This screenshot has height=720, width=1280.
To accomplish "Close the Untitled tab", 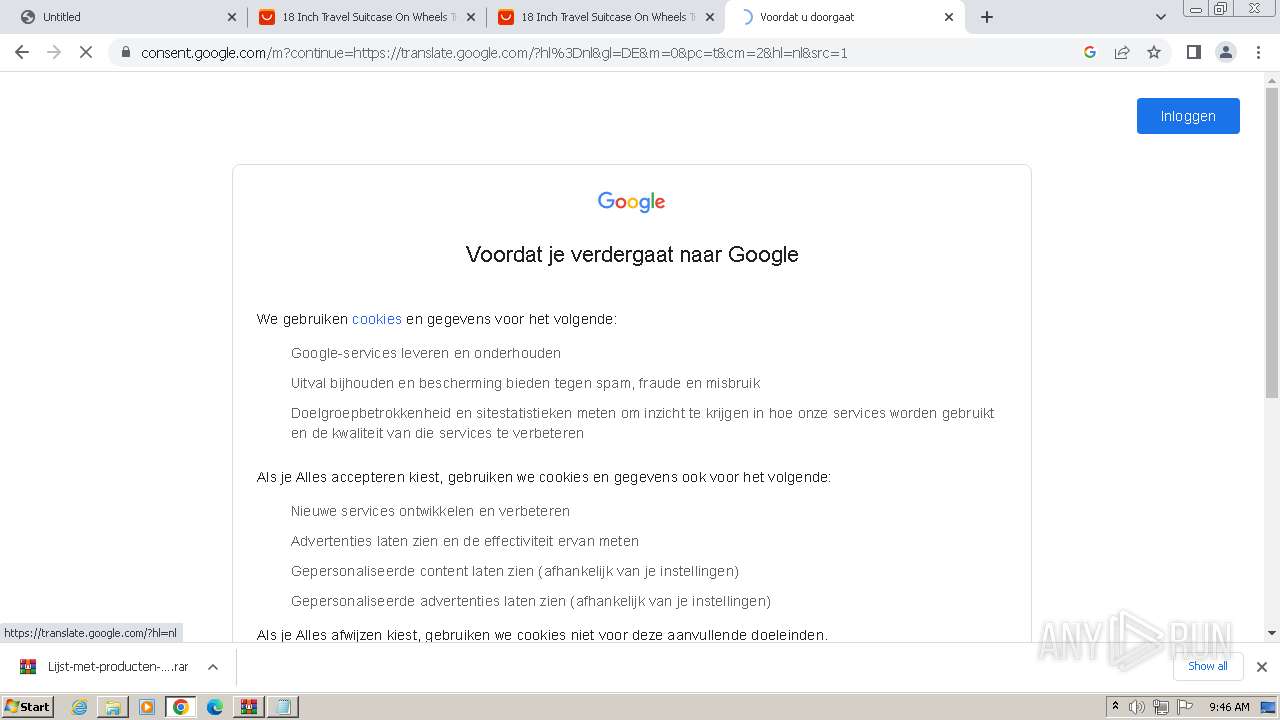I will click(232, 17).
